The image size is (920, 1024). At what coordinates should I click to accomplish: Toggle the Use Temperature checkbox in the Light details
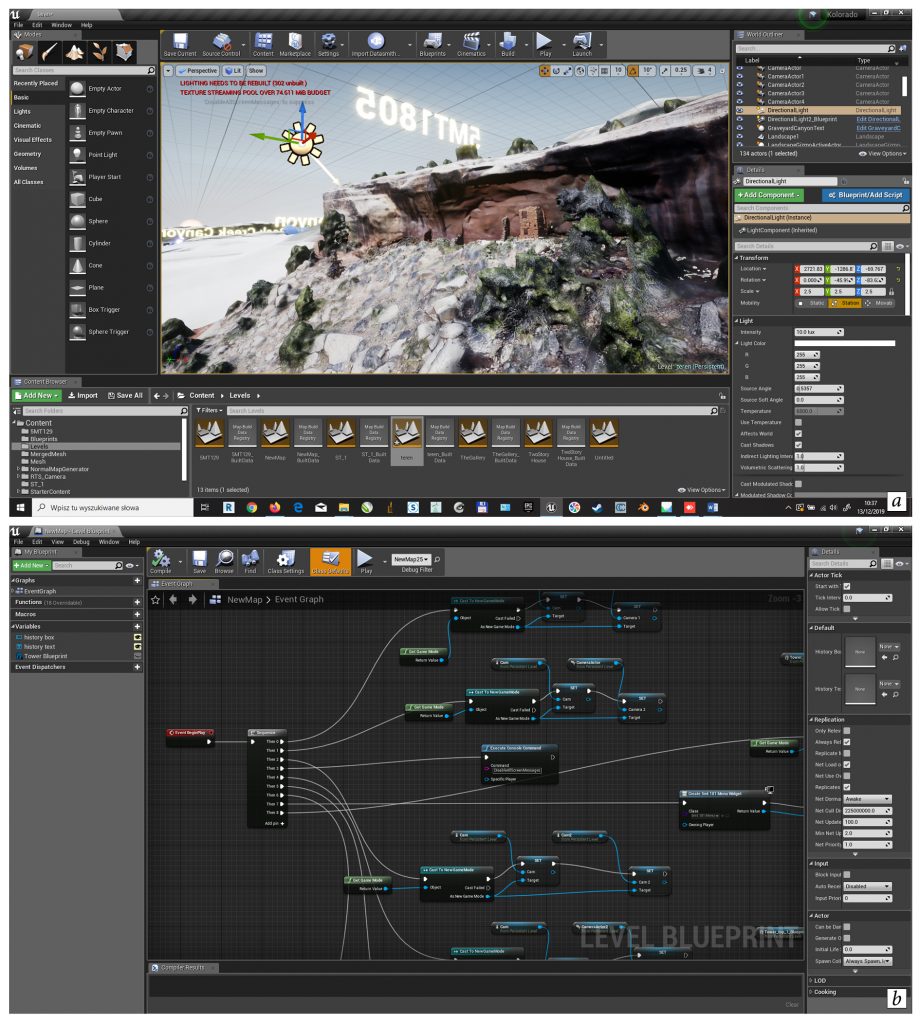[798, 422]
